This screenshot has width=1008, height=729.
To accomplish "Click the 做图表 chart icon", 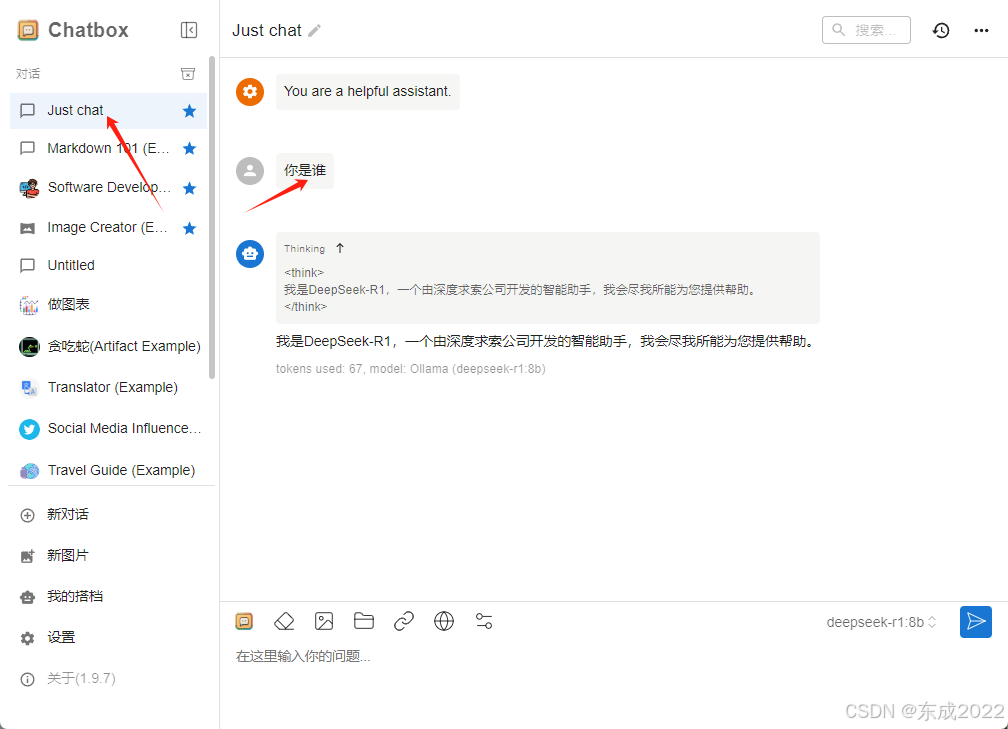I will pyautogui.click(x=29, y=305).
